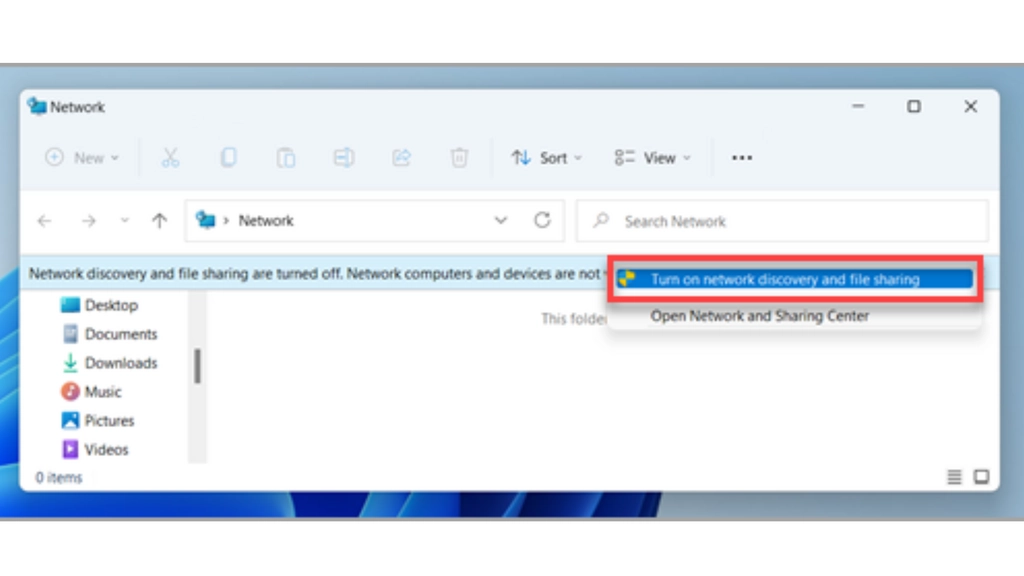The image size is (1024, 576).
Task: Click the Delete trash icon
Action: tap(459, 157)
